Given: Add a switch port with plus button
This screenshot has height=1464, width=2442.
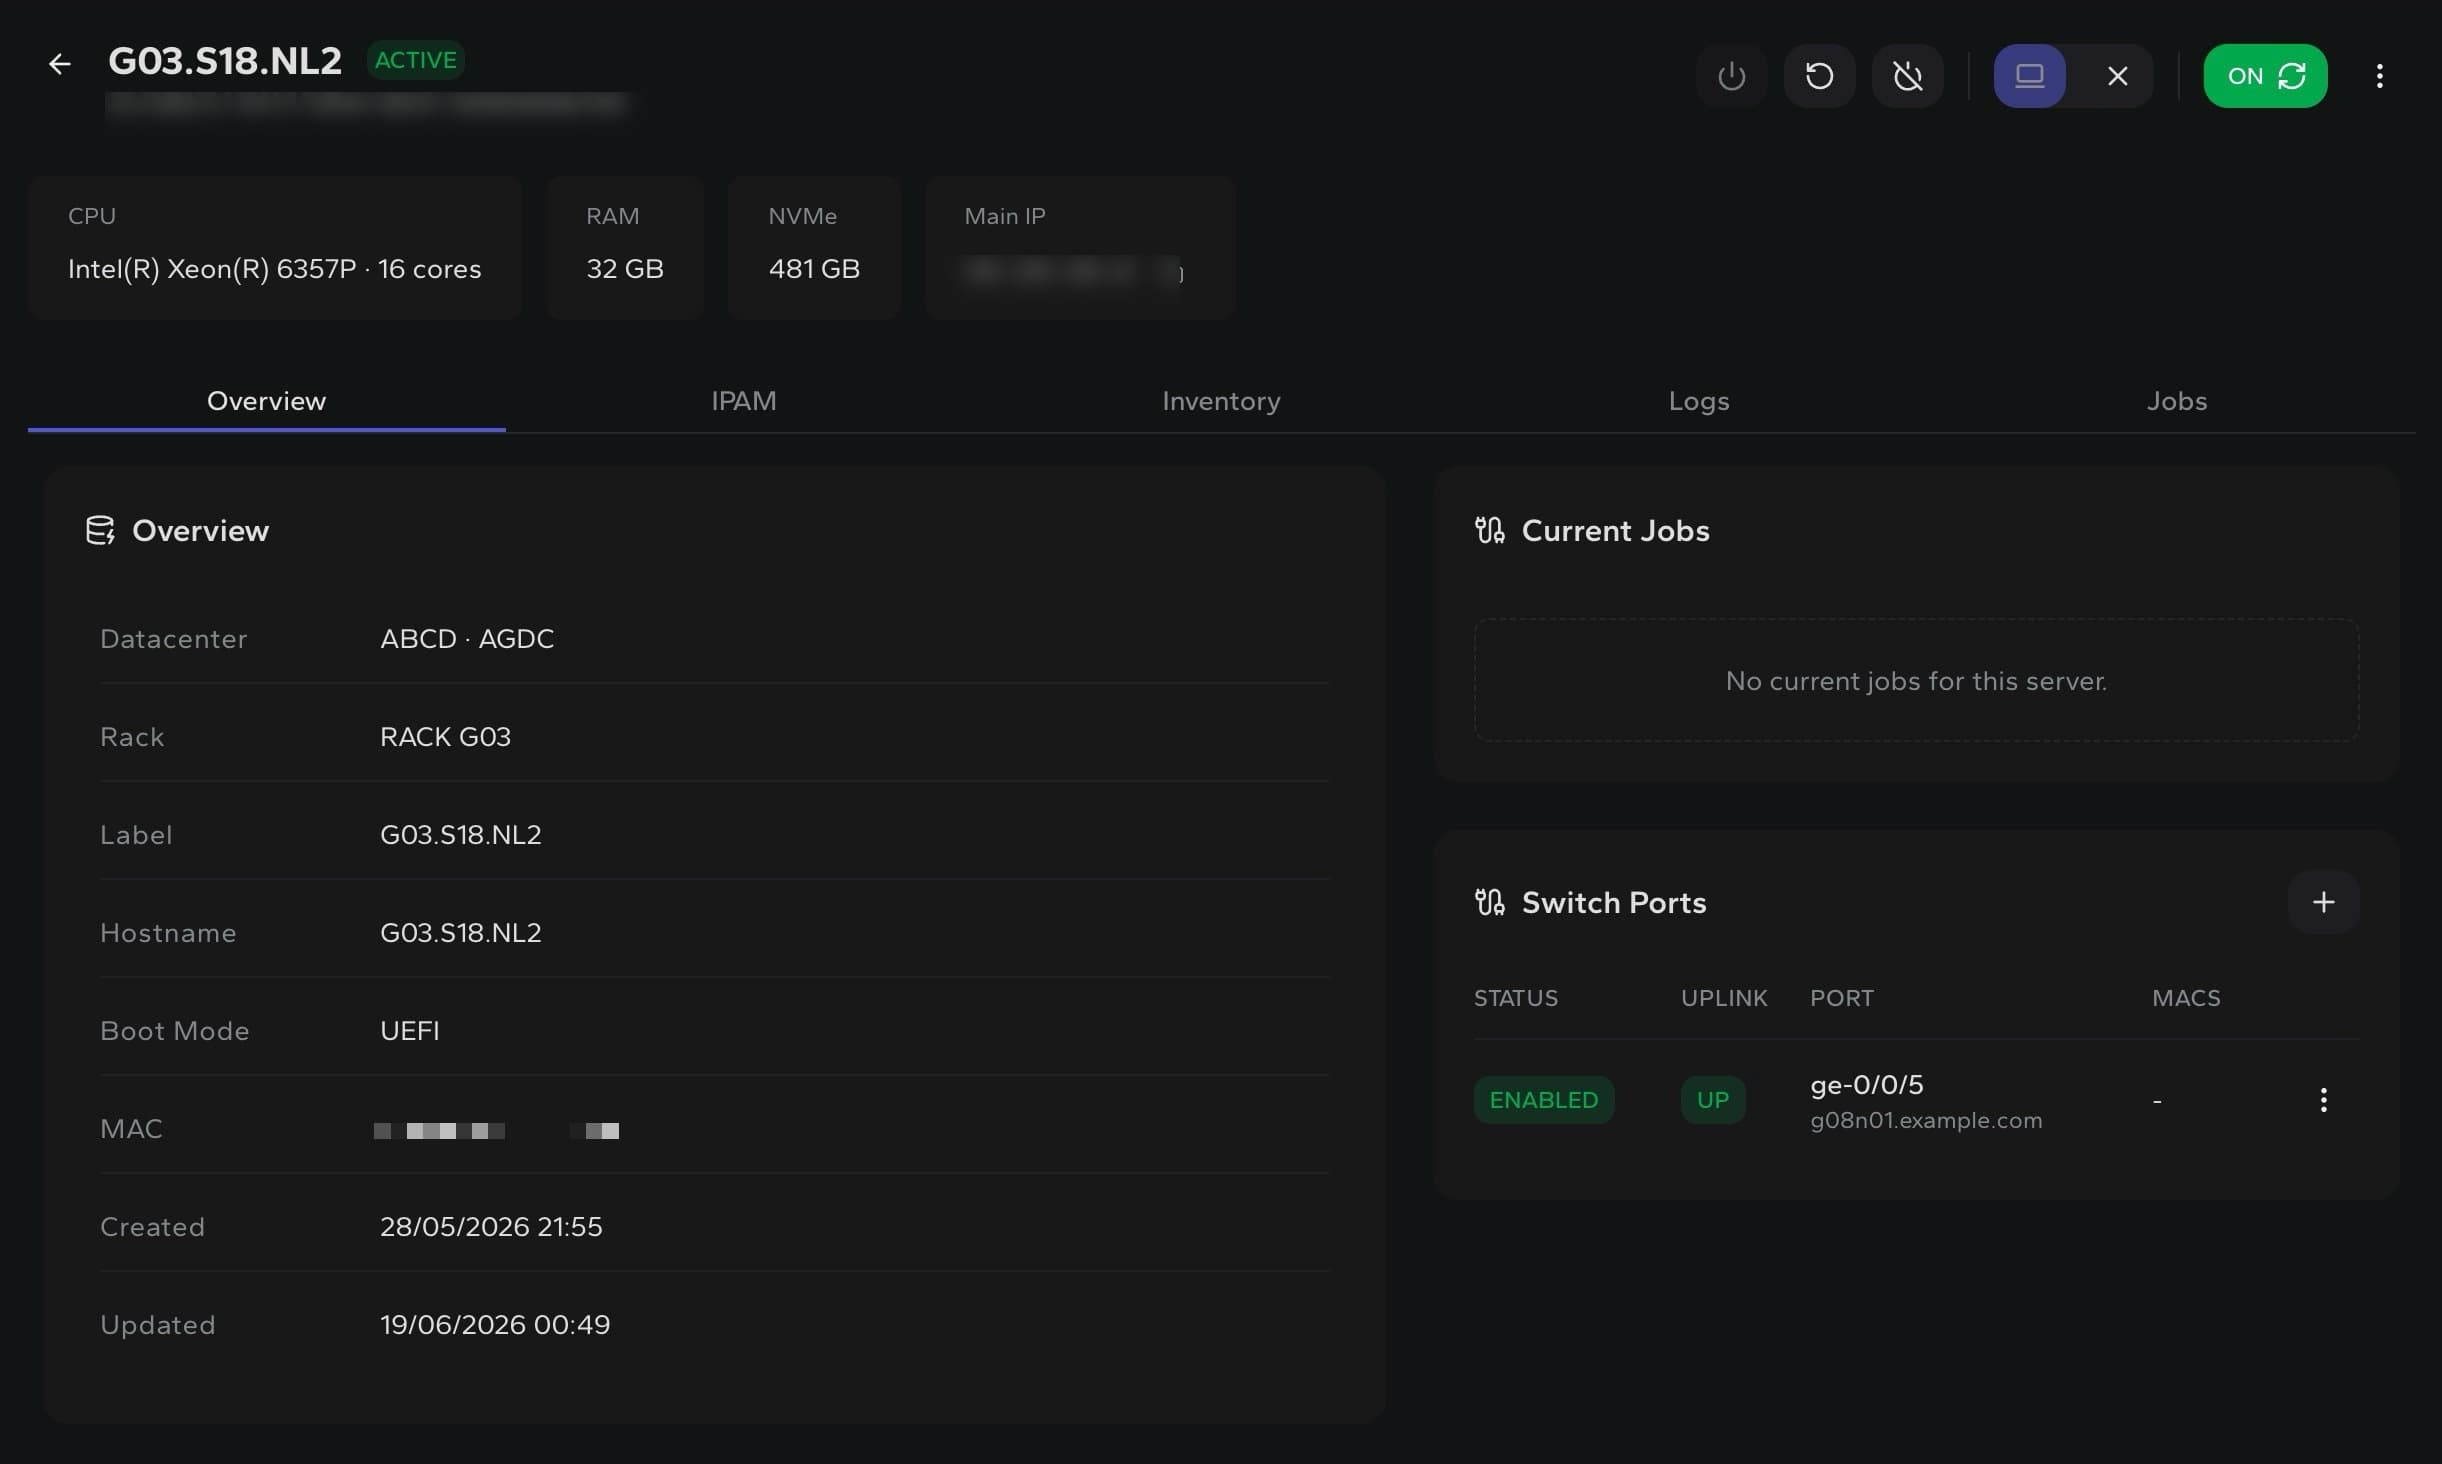Looking at the screenshot, I should click(x=2323, y=902).
